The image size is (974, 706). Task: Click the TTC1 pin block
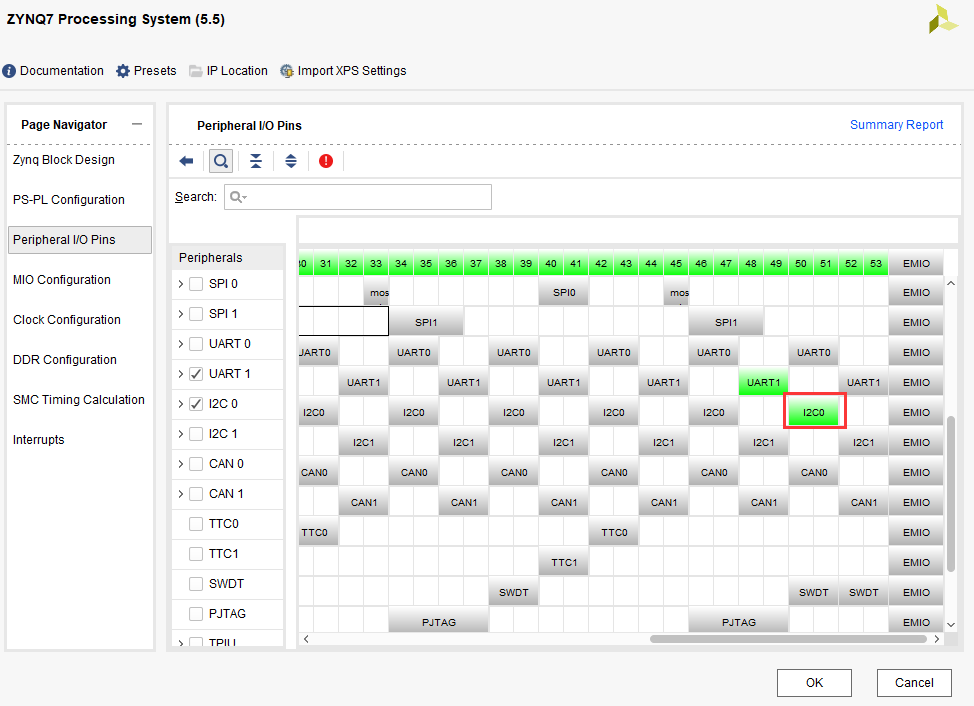click(x=564, y=563)
